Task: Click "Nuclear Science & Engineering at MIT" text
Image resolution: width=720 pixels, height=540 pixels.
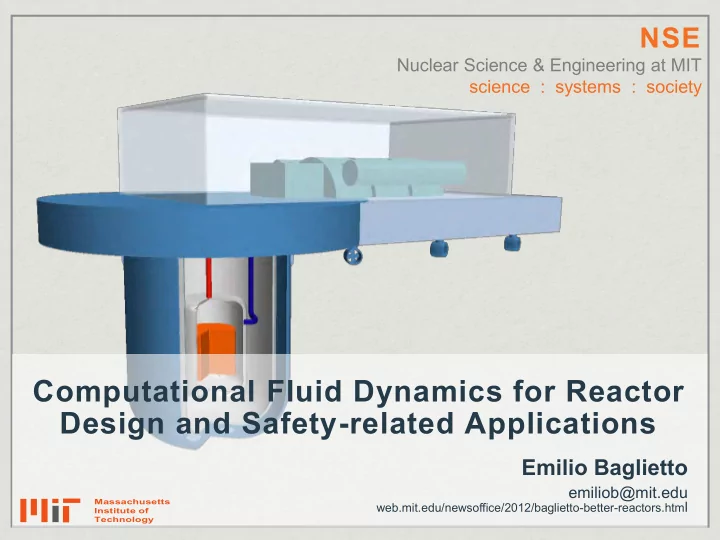Action: [x=549, y=65]
